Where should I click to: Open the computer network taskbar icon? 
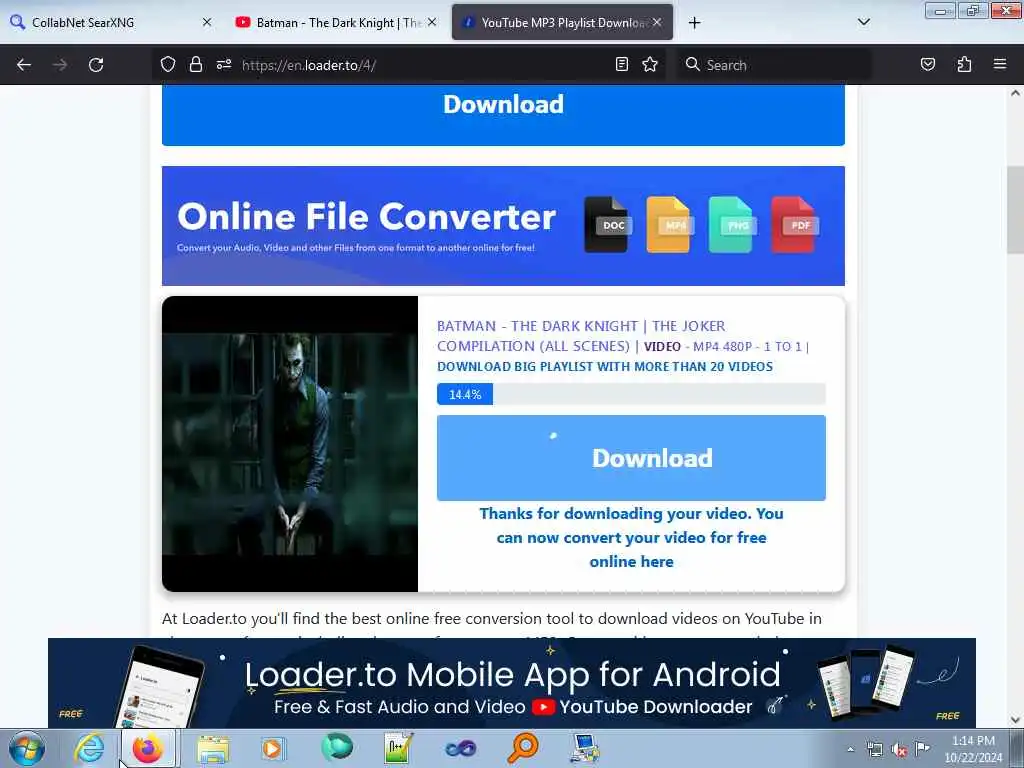(x=584, y=748)
